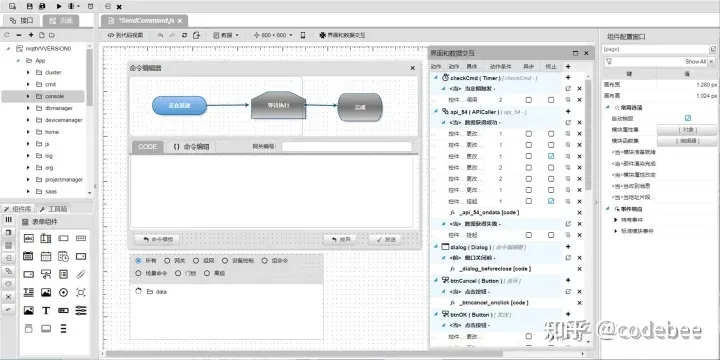The width and height of the screenshot is (720, 360).
Task: Switch to the SendCommand.js tab
Action: (x=146, y=21)
